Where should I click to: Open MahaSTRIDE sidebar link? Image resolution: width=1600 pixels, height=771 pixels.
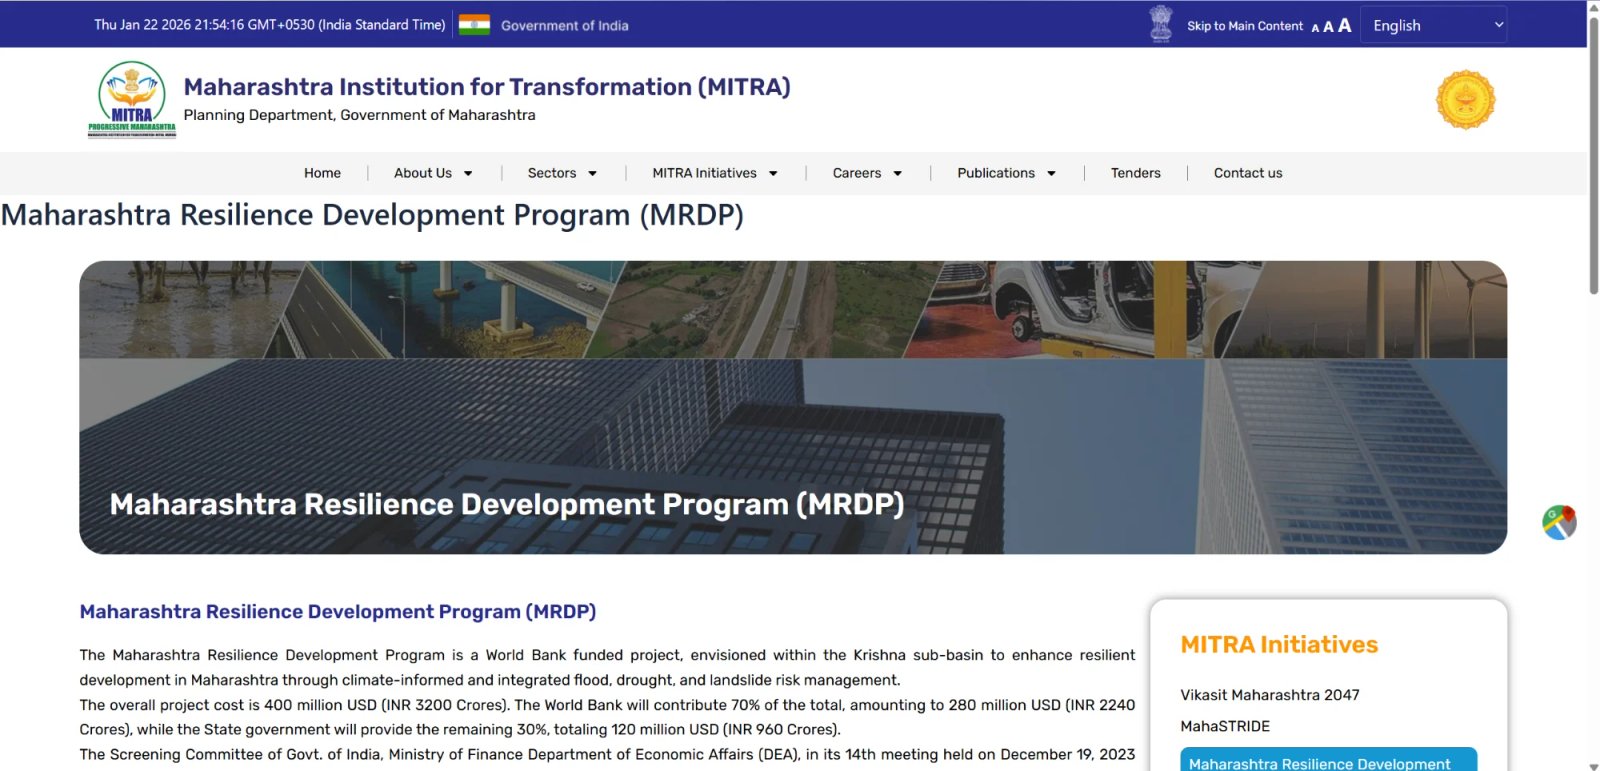click(1225, 726)
